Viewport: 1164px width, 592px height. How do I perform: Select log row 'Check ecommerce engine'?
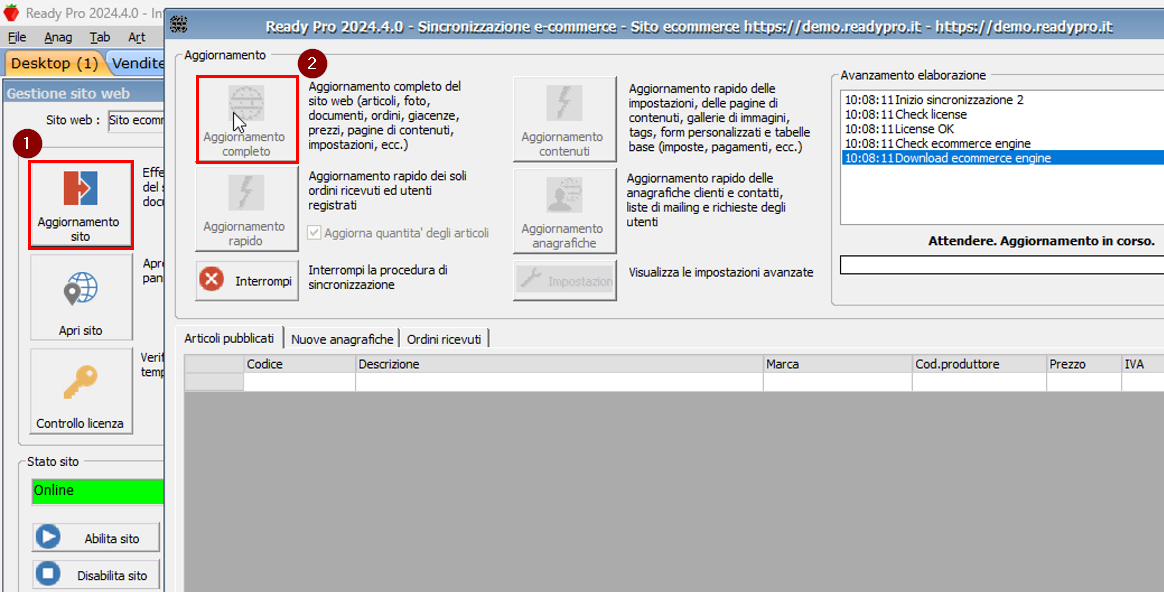[x=1003, y=143]
